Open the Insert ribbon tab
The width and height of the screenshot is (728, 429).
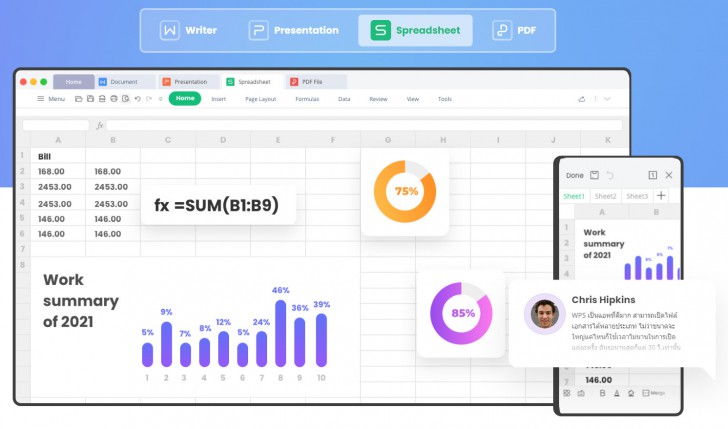(218, 99)
